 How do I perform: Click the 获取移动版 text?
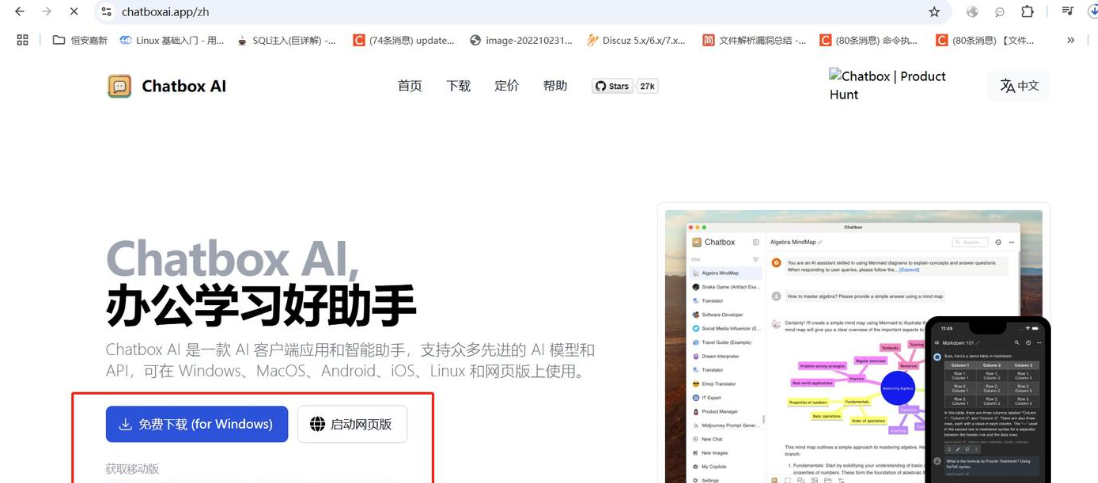tap(132, 468)
